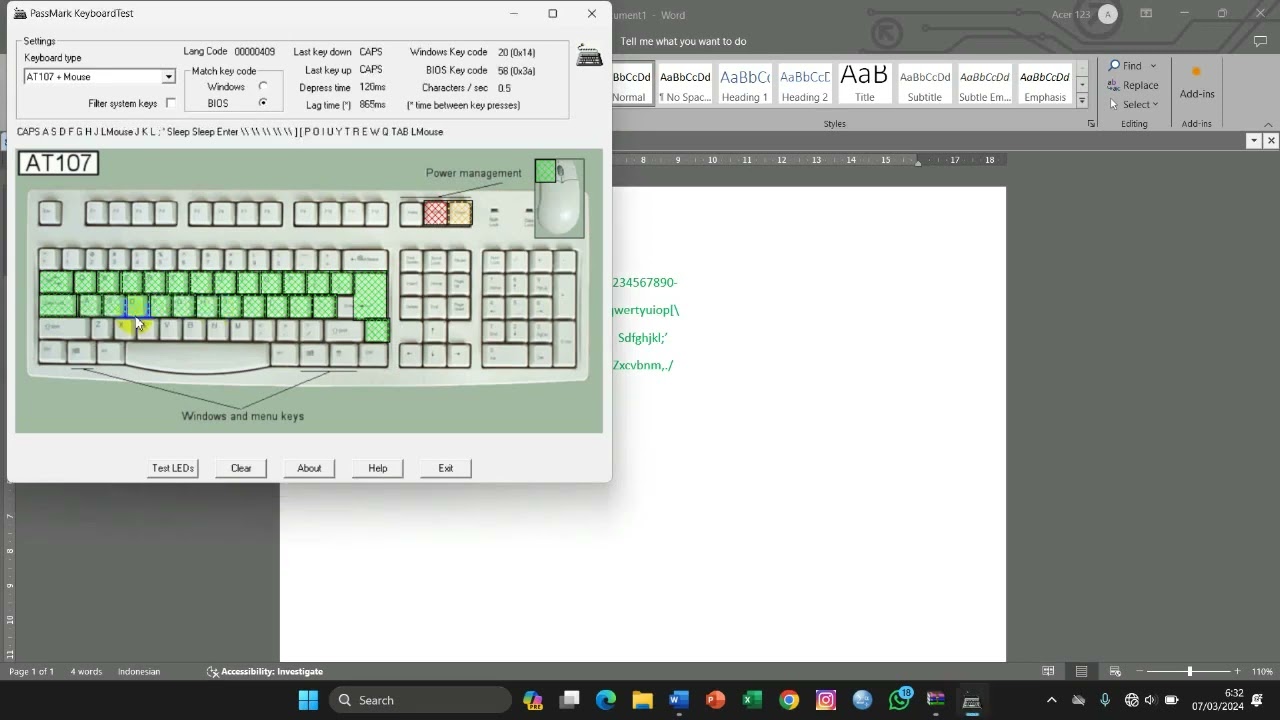
Task: Click the 110% zoom level in Word
Action: pyautogui.click(x=1262, y=671)
